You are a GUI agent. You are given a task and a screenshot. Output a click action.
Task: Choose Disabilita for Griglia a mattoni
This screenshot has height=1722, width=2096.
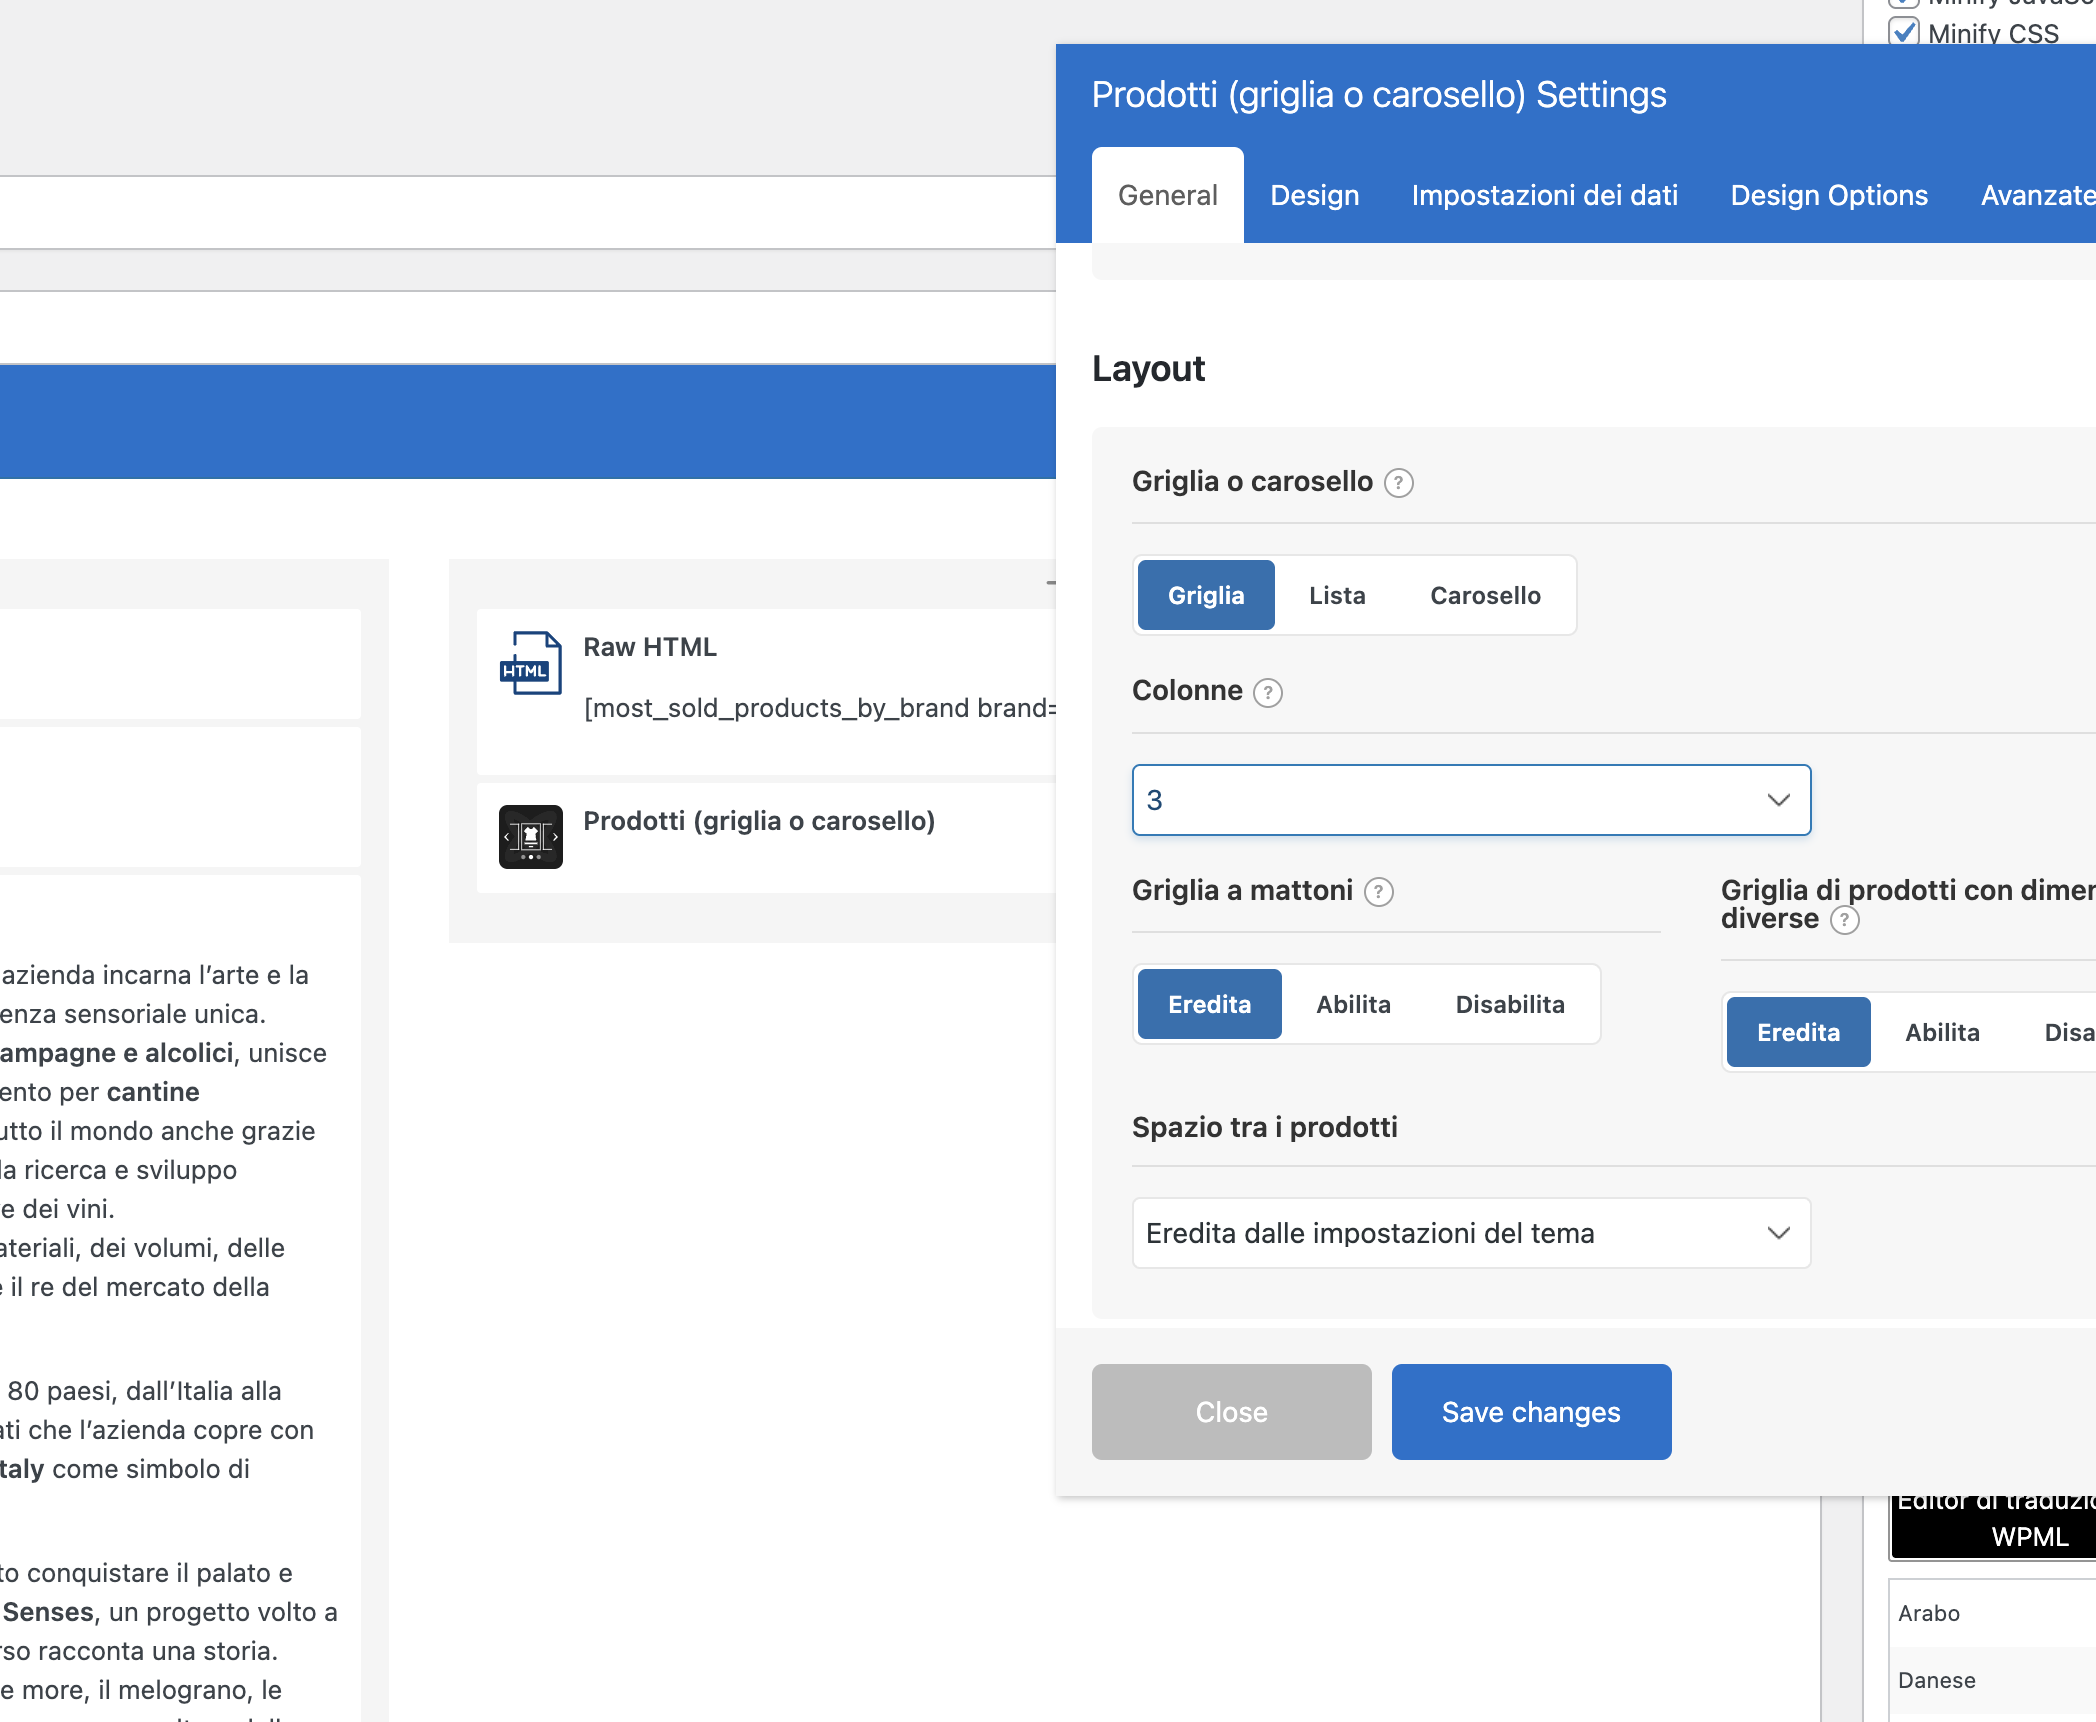[1509, 1004]
